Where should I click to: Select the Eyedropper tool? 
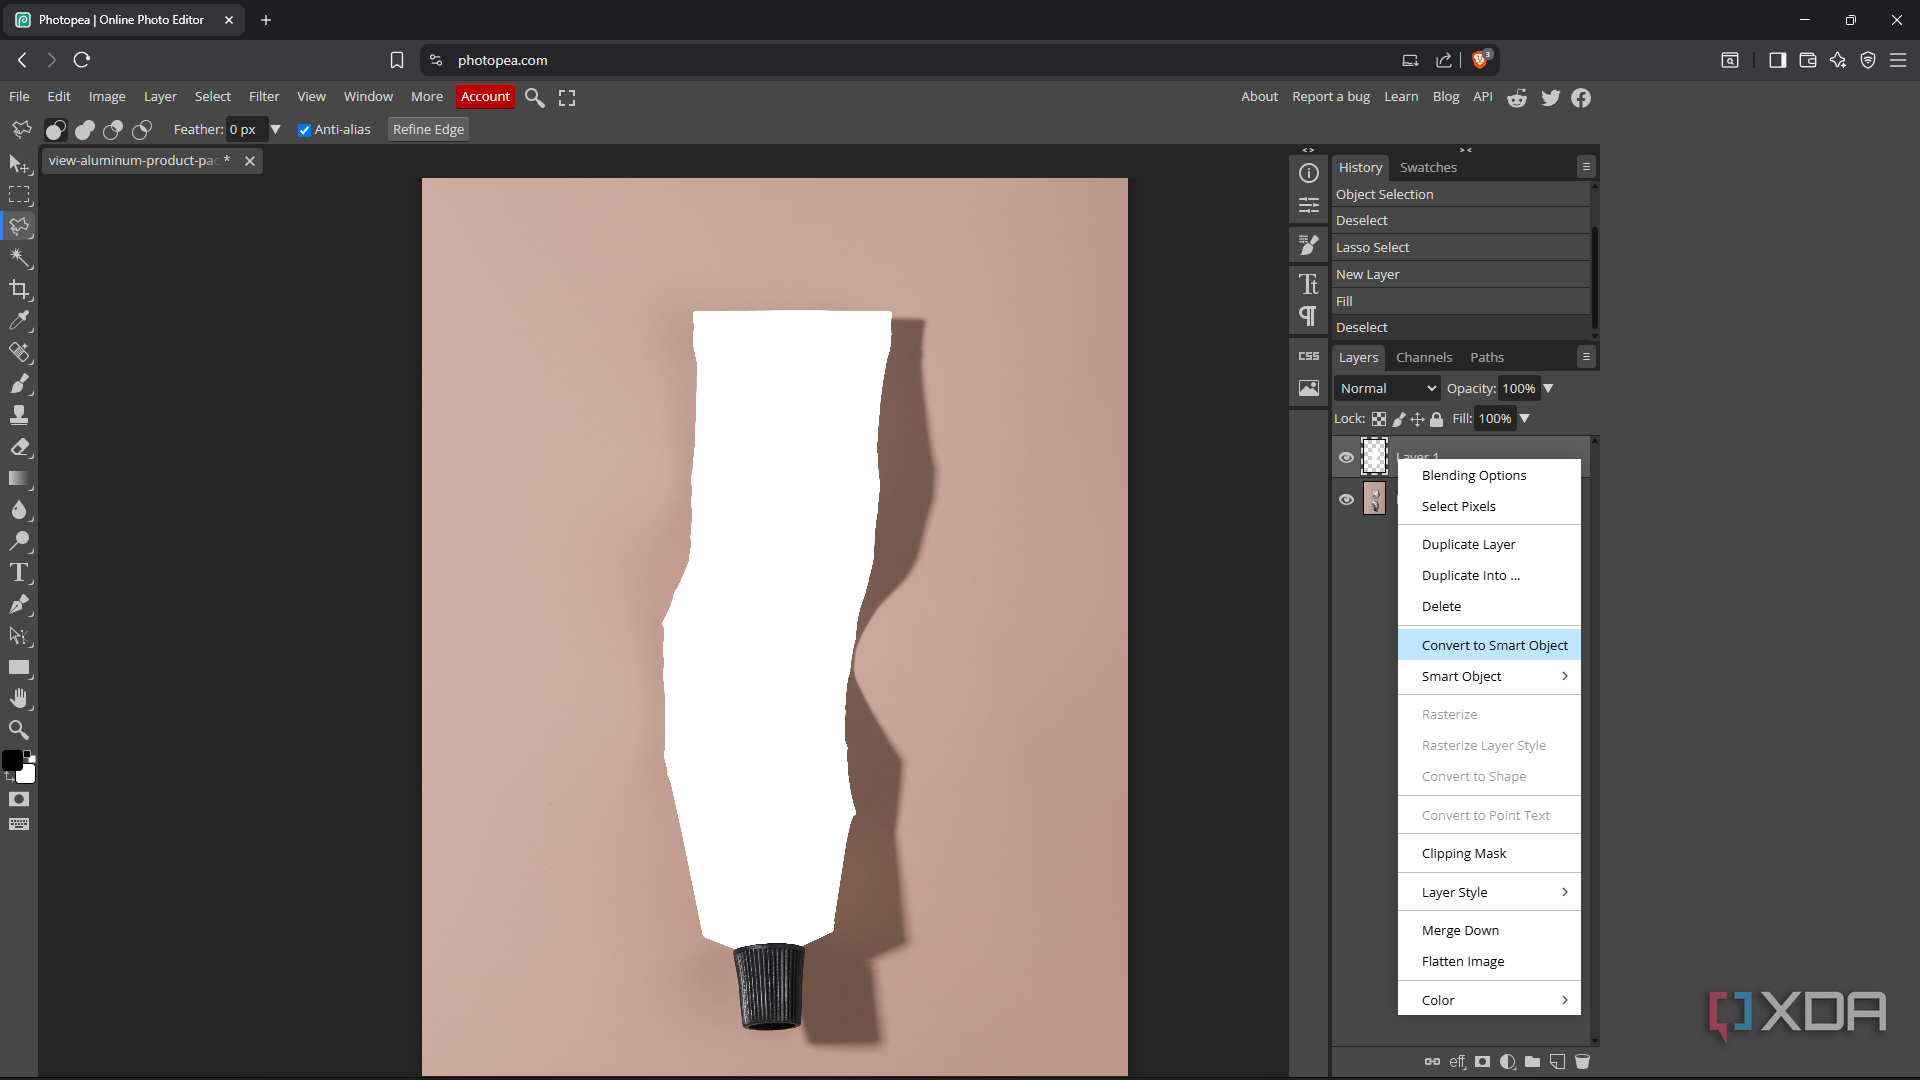(x=19, y=321)
